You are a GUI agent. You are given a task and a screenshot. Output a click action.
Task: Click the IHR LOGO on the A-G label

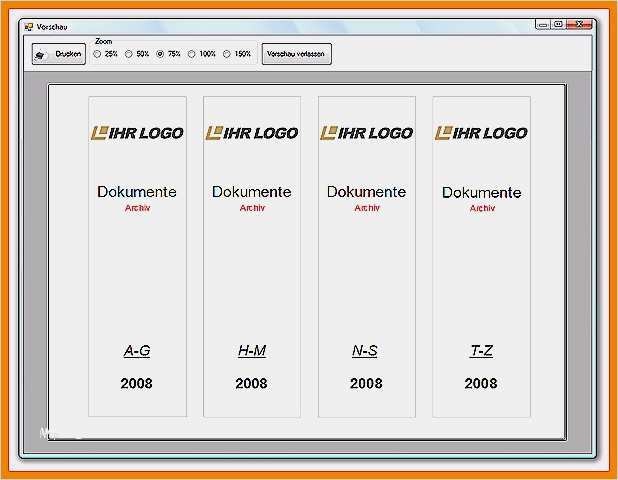137,133
